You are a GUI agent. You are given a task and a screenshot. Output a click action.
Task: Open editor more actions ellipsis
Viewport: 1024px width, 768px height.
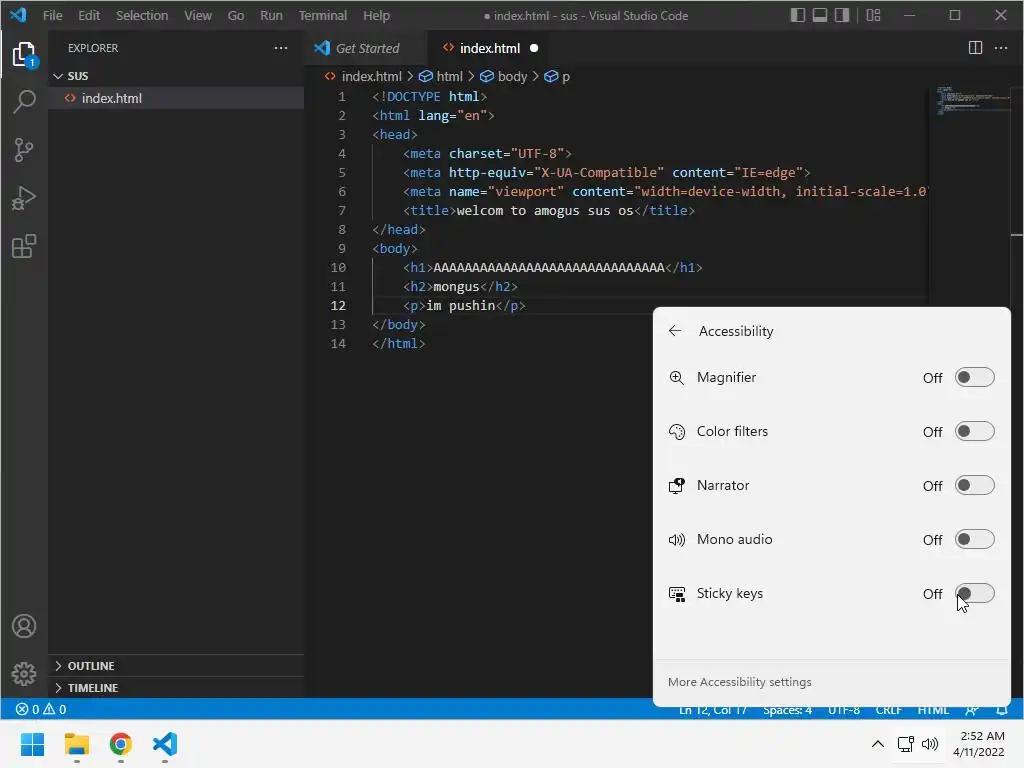[x=1000, y=48]
